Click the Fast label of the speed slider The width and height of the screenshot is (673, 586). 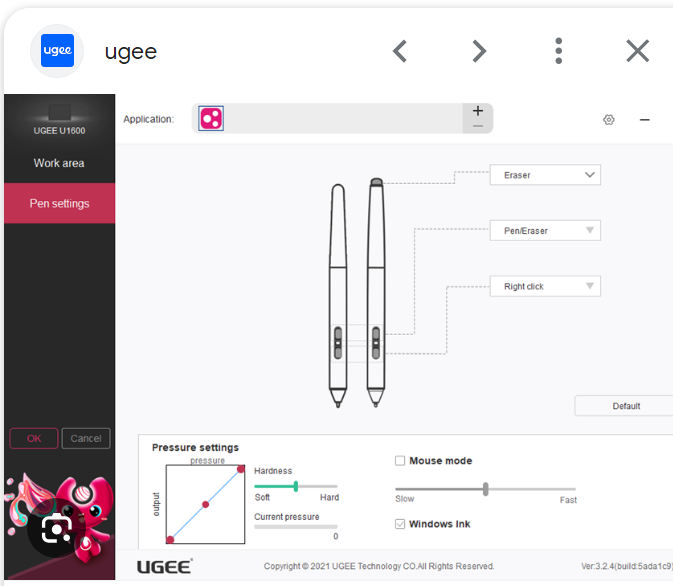(568, 500)
